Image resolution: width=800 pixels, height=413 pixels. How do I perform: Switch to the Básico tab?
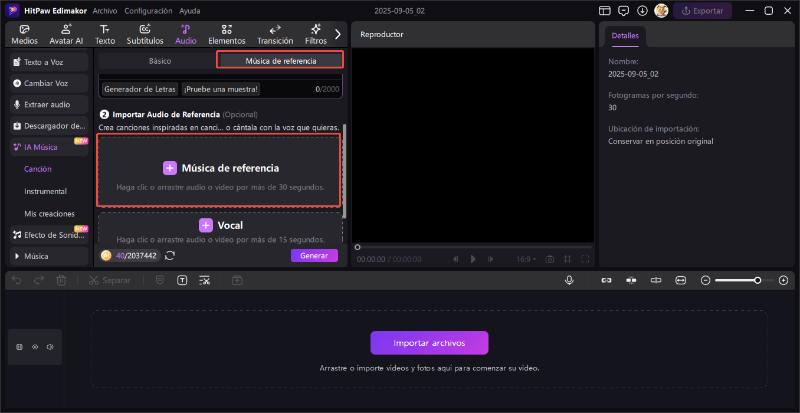tap(160, 61)
